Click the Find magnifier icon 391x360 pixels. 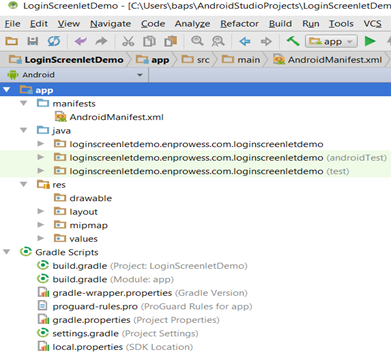click(197, 41)
